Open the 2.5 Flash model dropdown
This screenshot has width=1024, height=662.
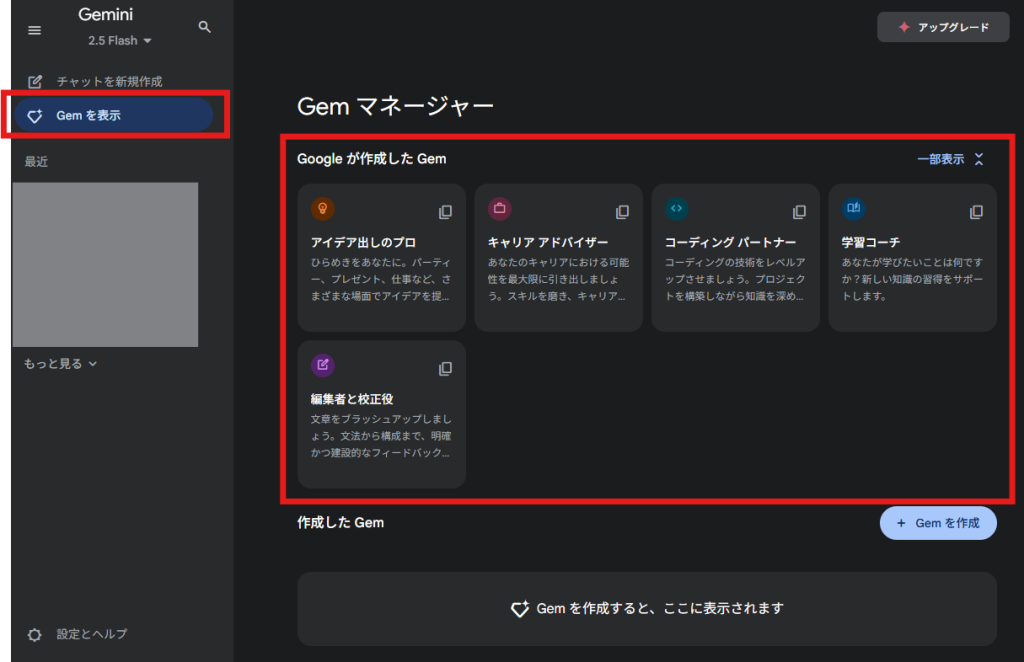(120, 40)
